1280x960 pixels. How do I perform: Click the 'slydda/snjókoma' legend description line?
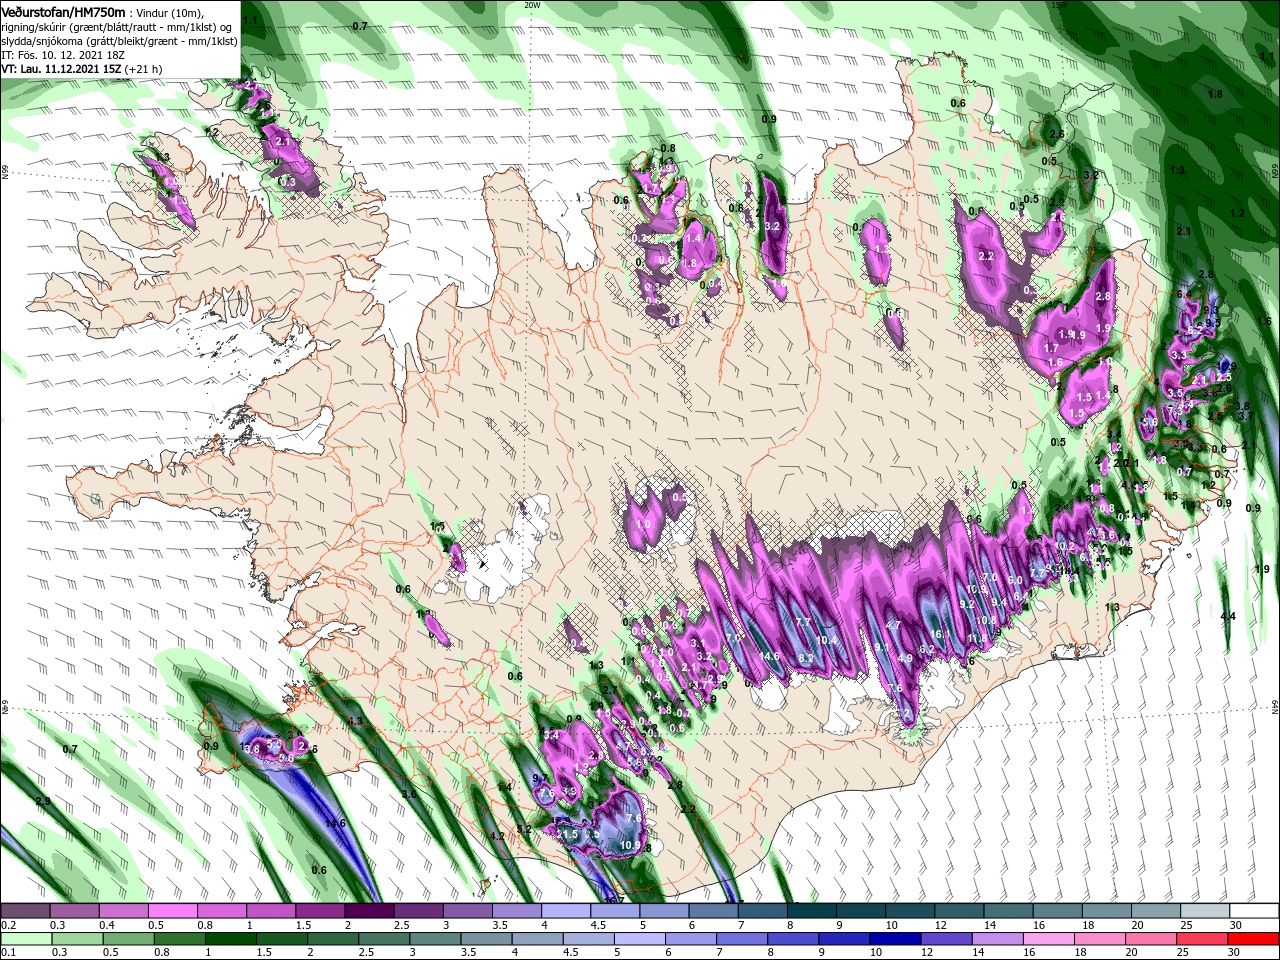(118, 41)
